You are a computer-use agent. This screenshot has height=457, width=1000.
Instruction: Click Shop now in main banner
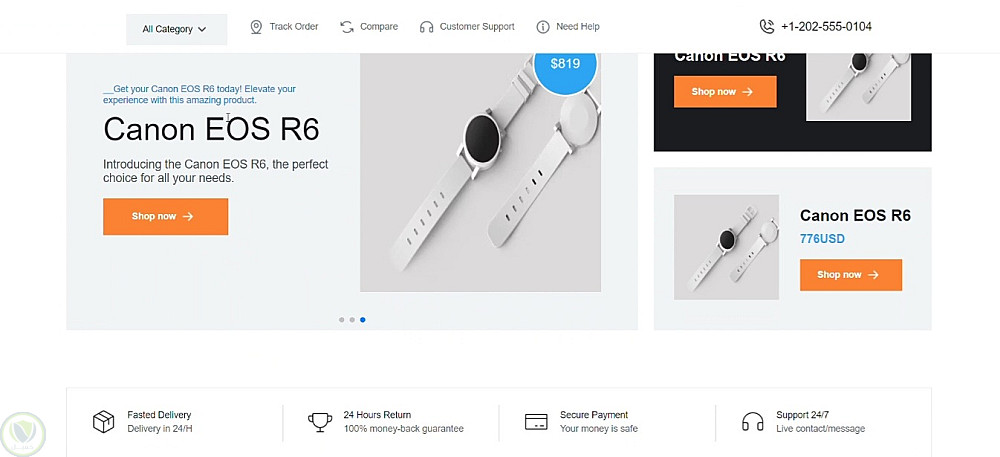pyautogui.click(x=166, y=217)
